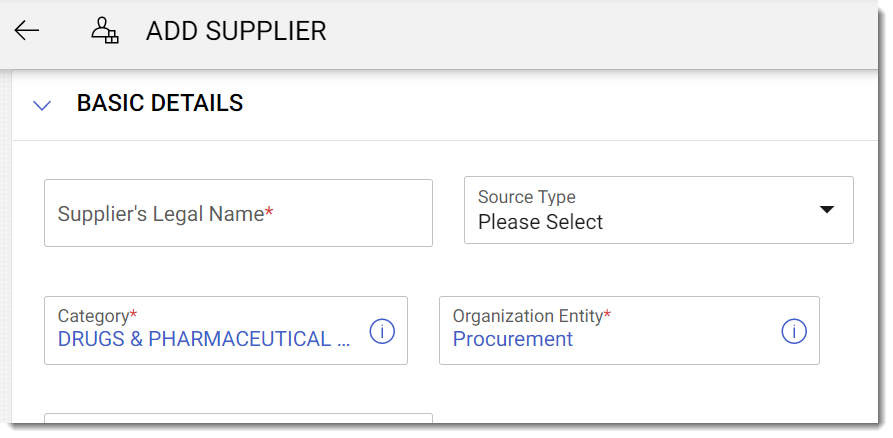
Task: Click the 'Organization Entity' label text
Action: click(528, 316)
